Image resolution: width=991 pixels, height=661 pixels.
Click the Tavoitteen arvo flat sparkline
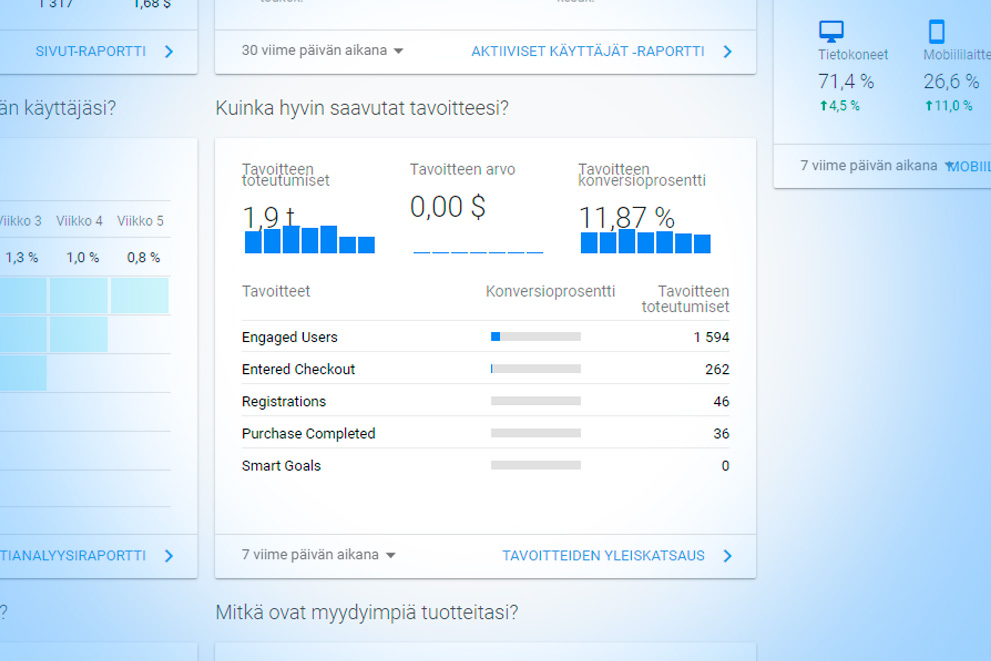point(478,252)
